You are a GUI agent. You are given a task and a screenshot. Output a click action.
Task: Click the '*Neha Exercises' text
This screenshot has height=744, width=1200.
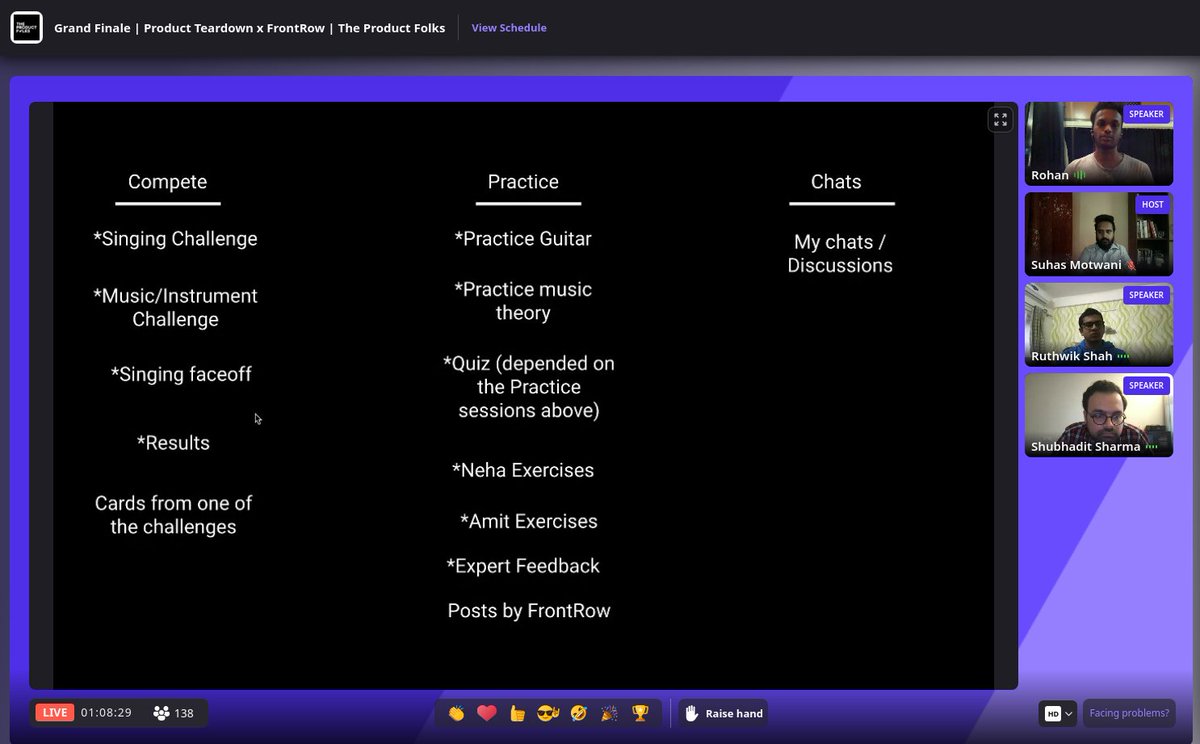[523, 471]
